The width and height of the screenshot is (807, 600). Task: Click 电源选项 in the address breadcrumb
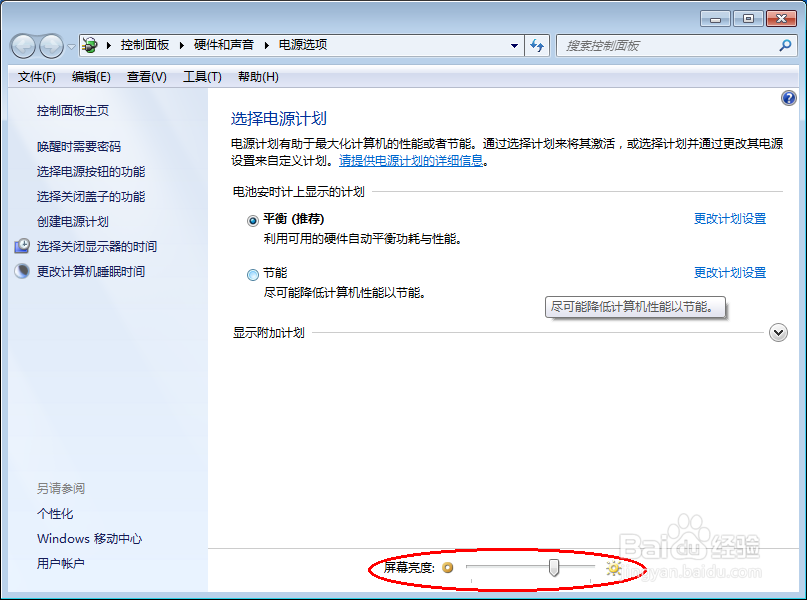tap(303, 45)
